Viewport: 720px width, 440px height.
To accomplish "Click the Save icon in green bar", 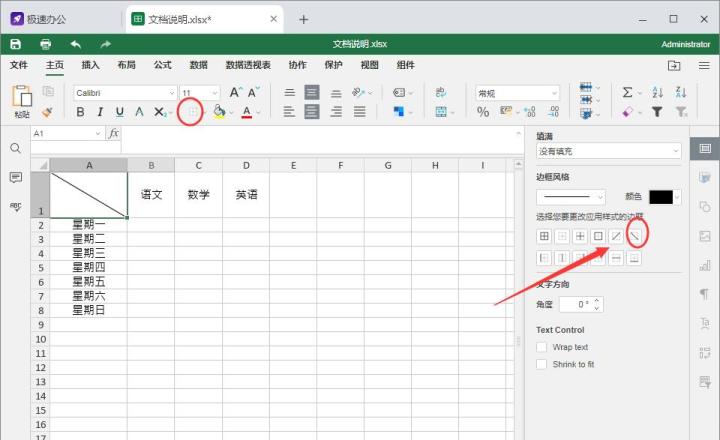I will click(16, 44).
